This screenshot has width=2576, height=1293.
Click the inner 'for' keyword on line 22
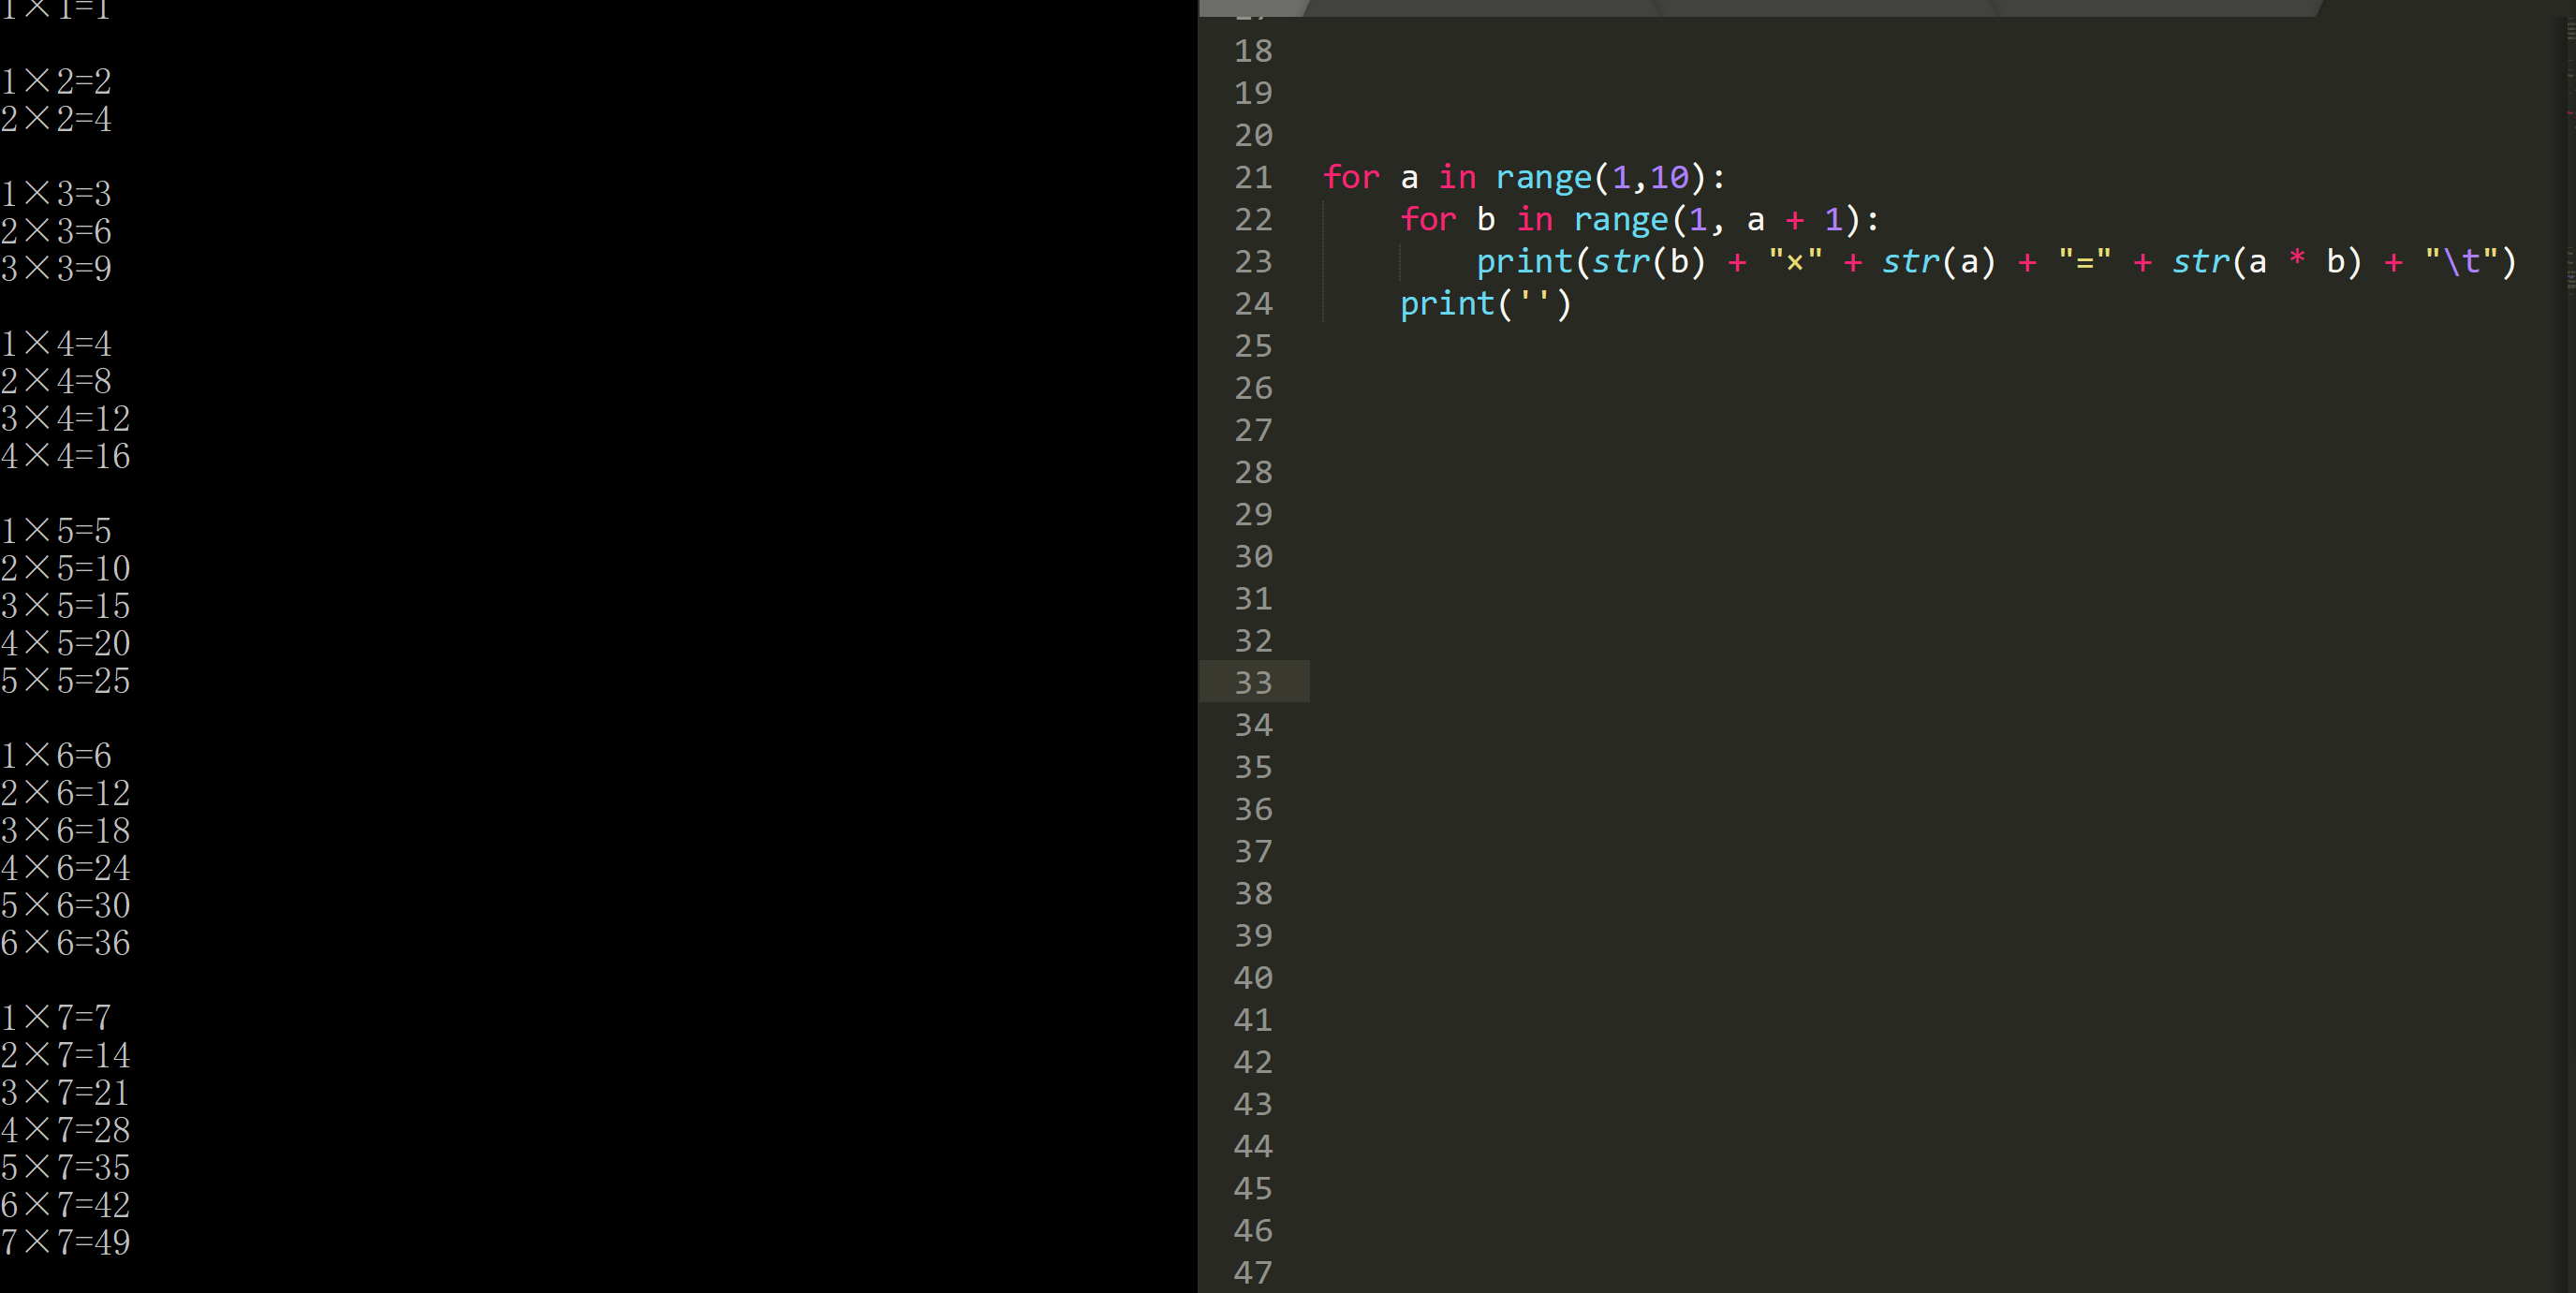tap(1428, 219)
